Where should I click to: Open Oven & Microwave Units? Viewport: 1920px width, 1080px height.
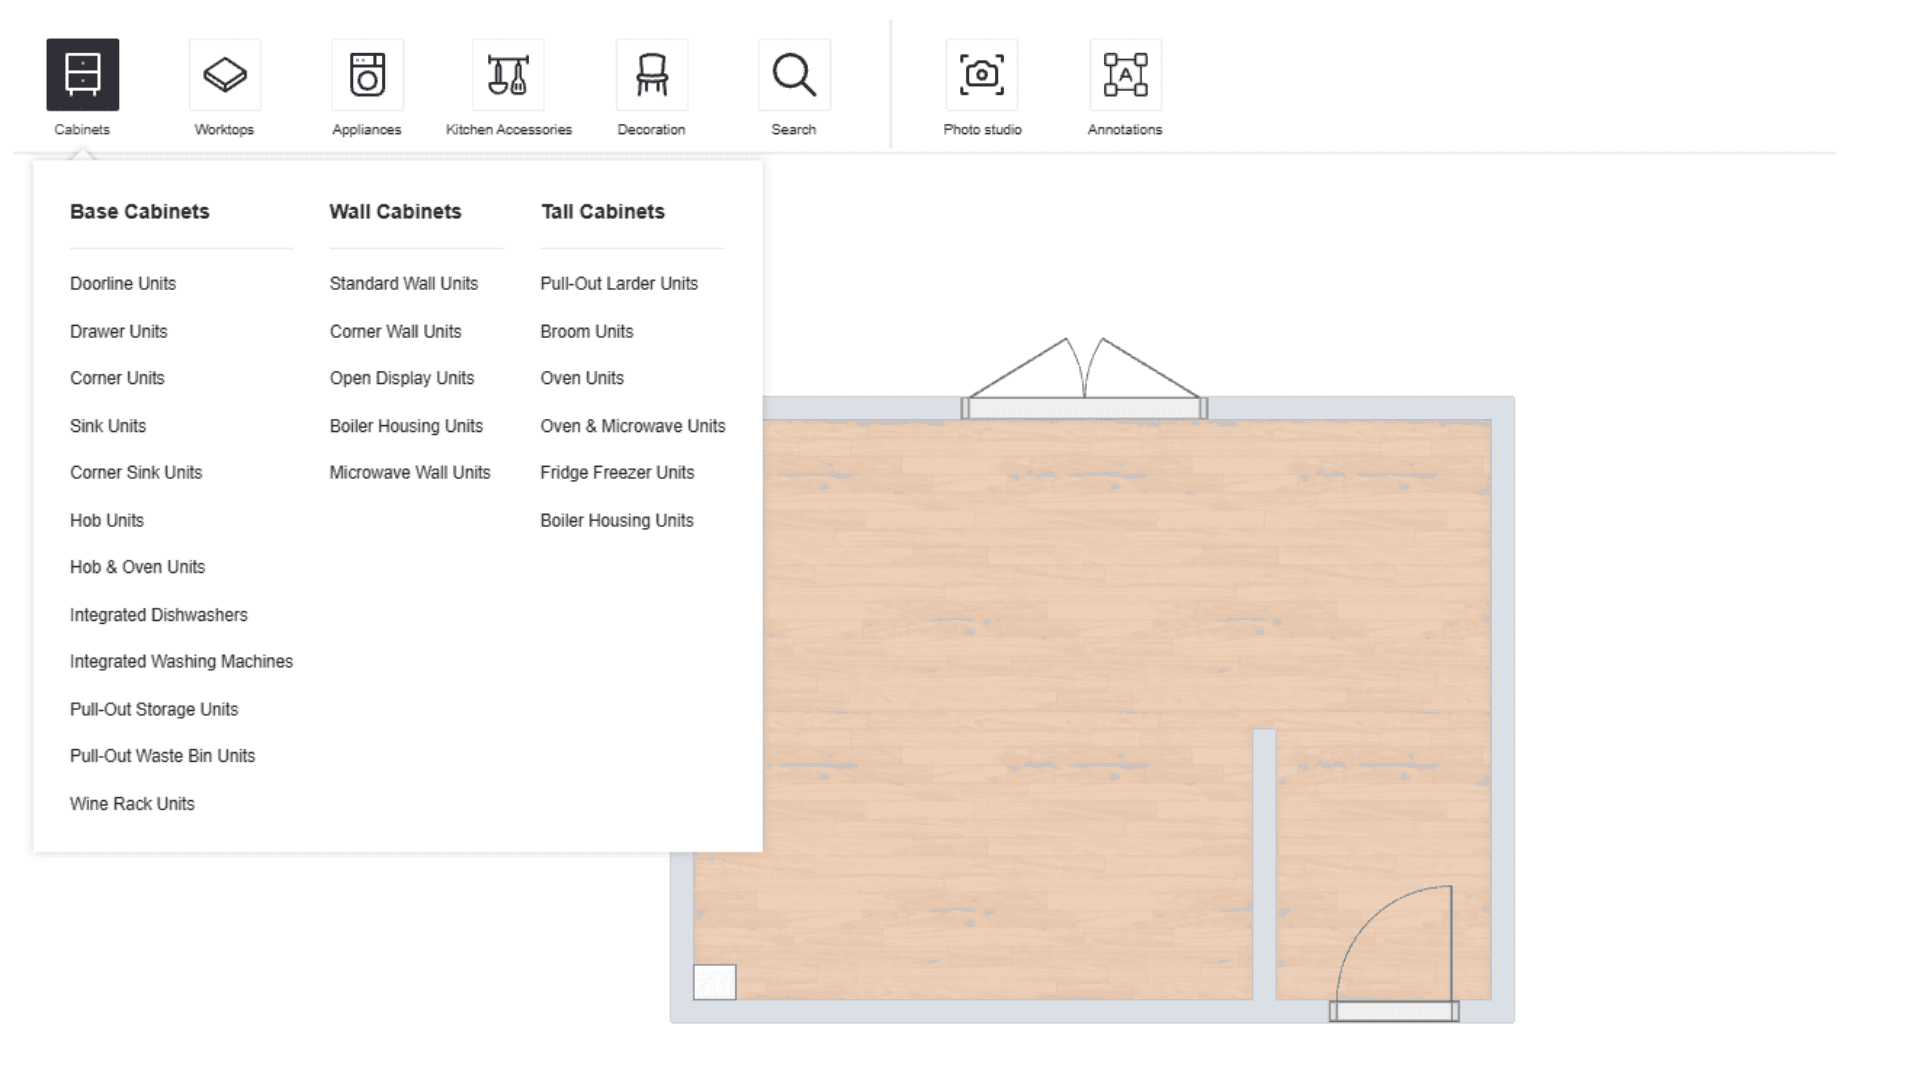633,426
